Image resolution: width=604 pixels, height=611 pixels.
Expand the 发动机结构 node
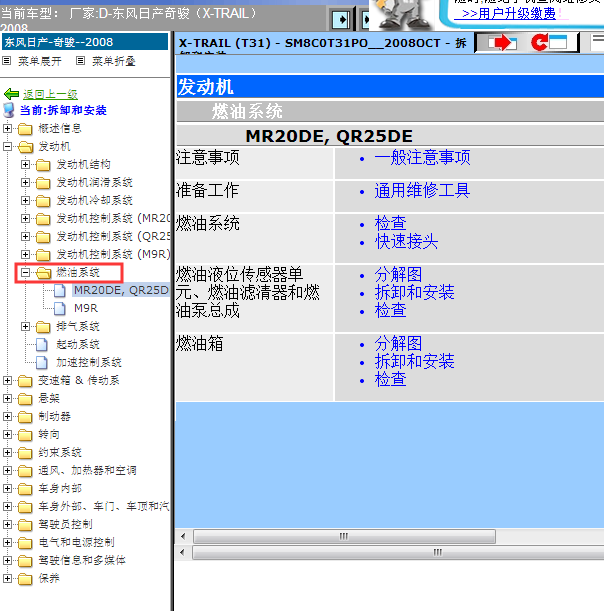(x=25, y=164)
